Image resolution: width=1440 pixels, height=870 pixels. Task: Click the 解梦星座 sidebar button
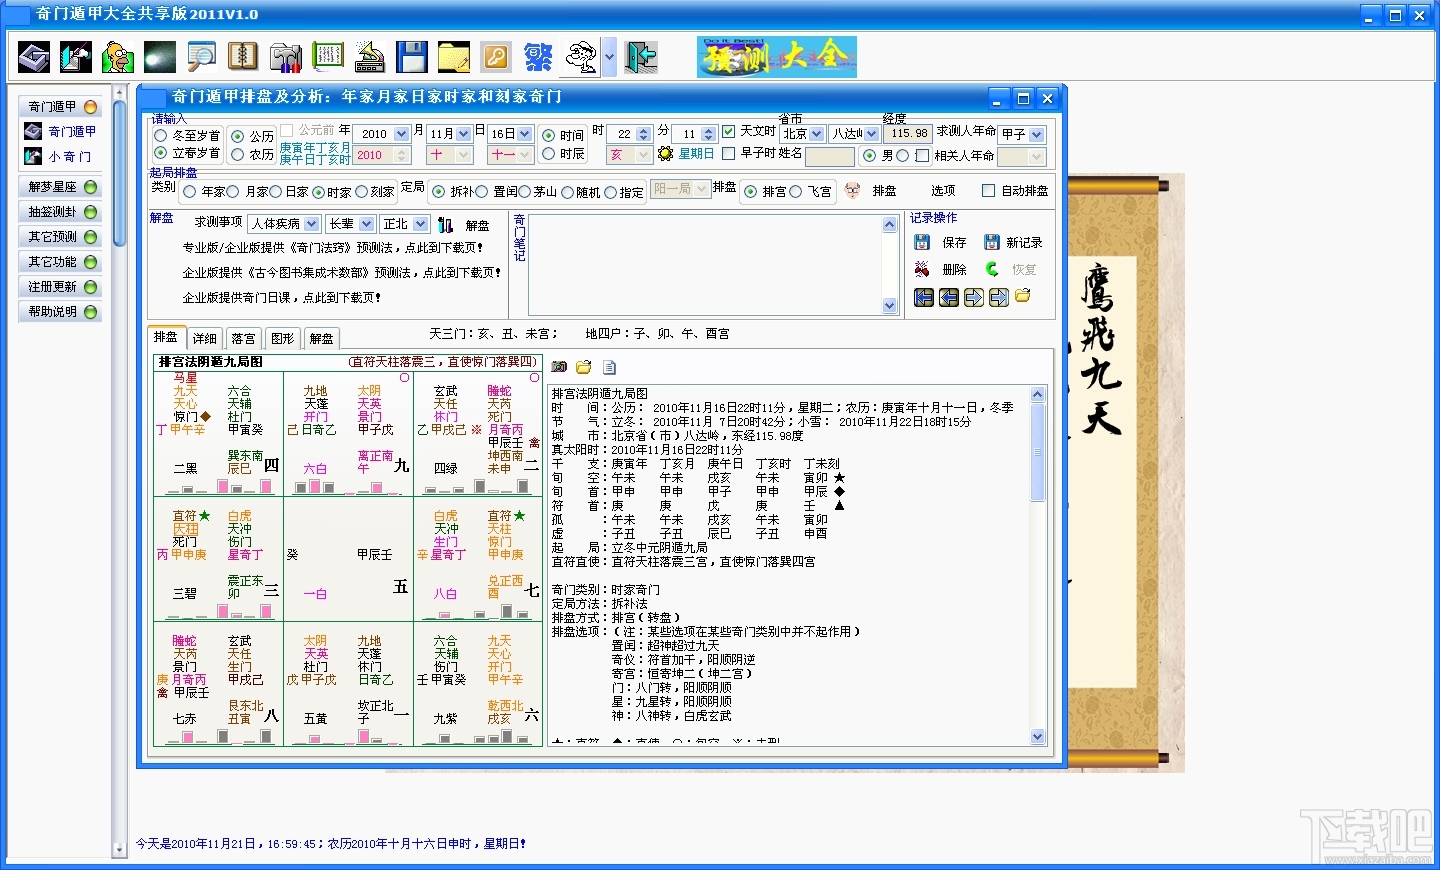click(x=61, y=187)
